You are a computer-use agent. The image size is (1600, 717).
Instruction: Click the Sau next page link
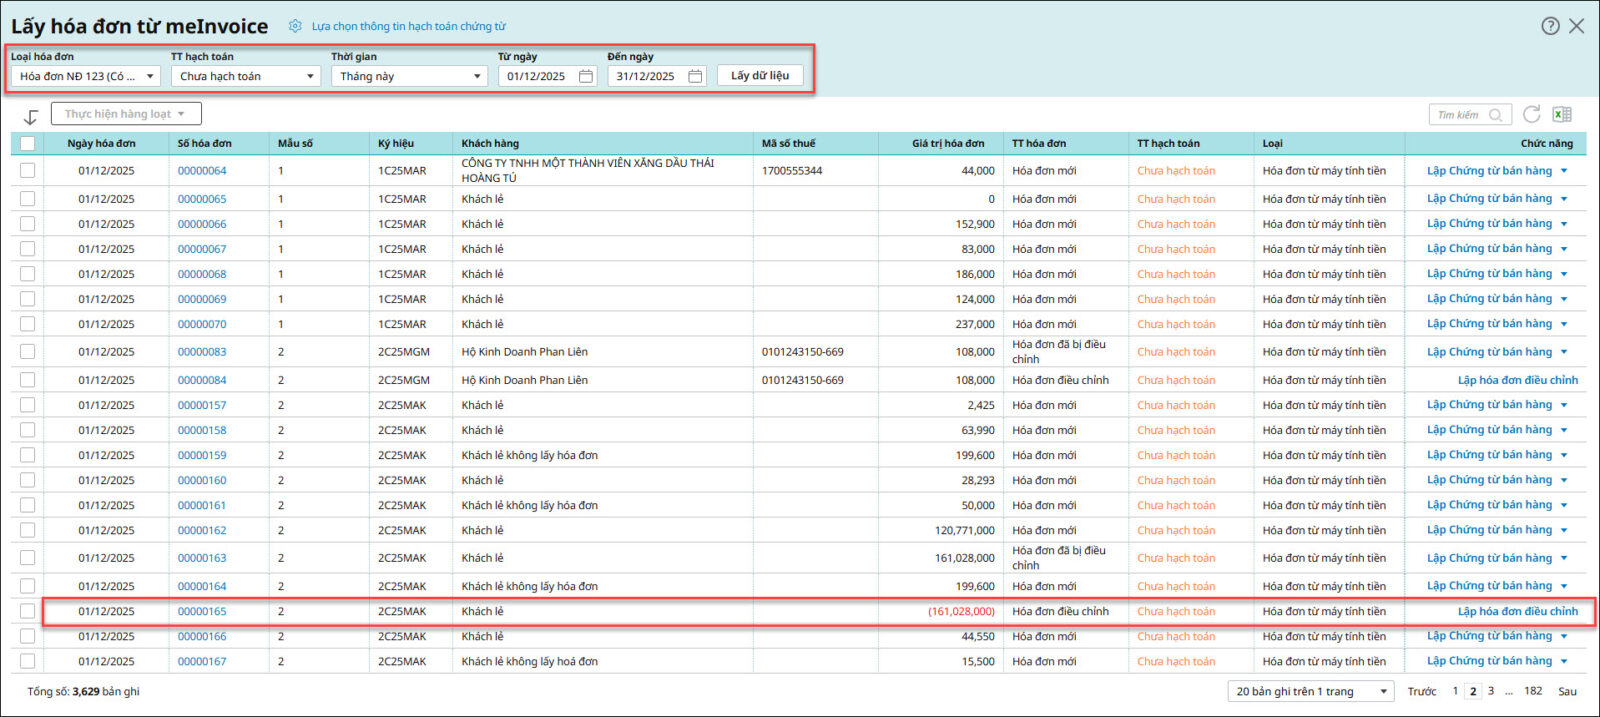point(1567,691)
